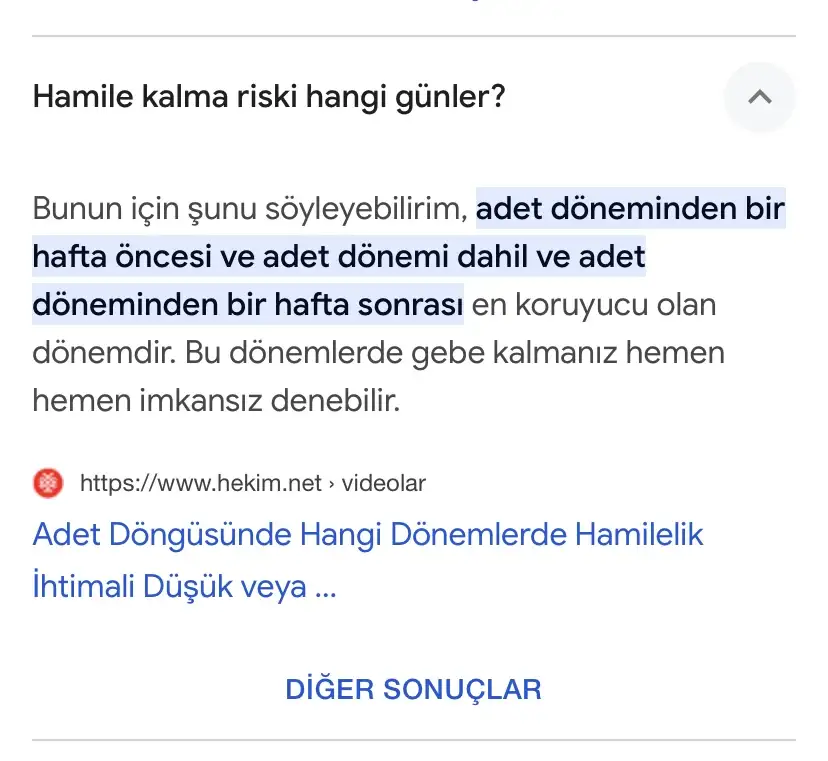Click the "Hamile kalma riski hangi günler?" question
Viewport: 828px width, 761px height.
pyautogui.click(x=268, y=97)
